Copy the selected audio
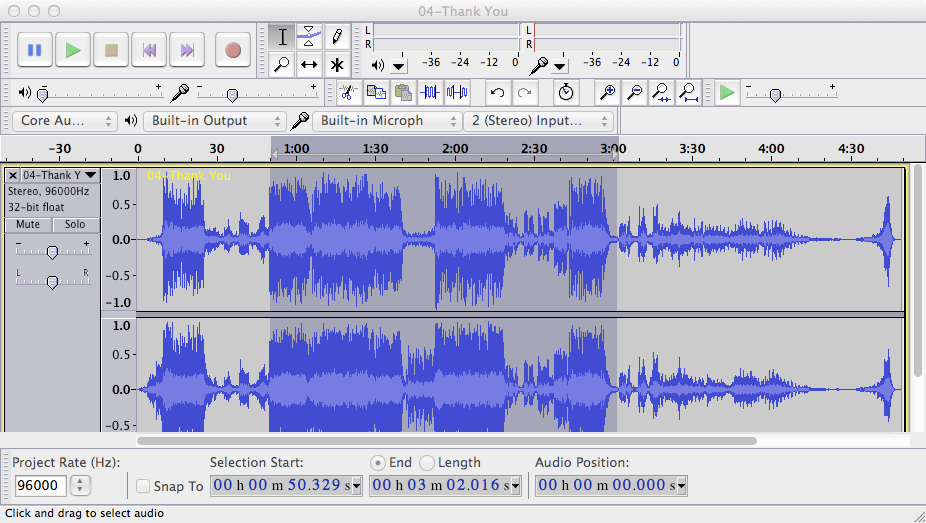The image size is (926, 523). click(376, 93)
